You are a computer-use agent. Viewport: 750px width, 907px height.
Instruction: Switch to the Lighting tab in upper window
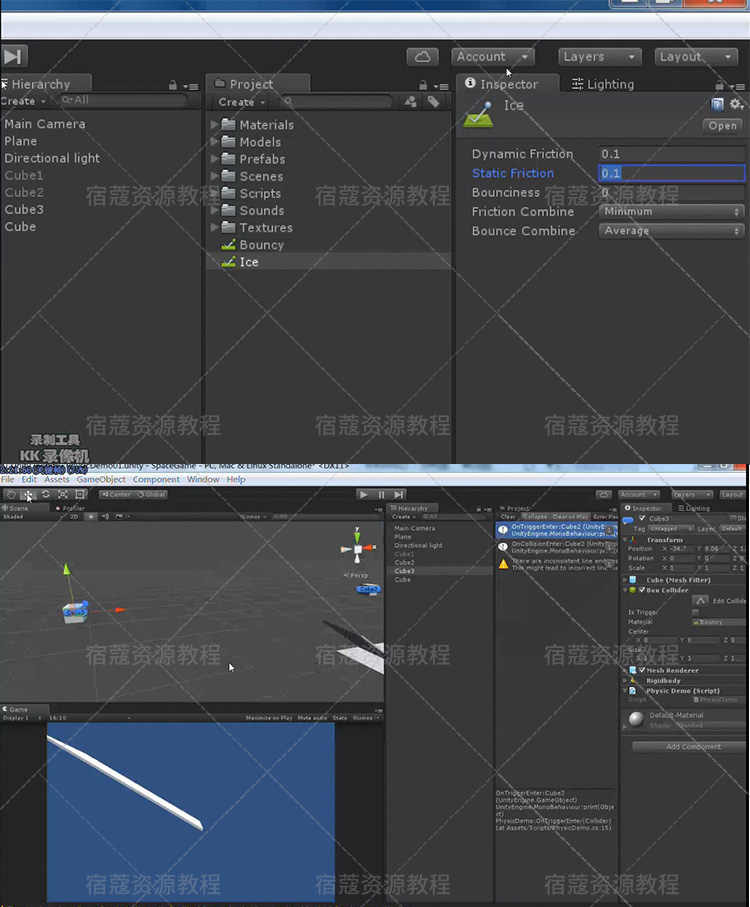coord(603,84)
